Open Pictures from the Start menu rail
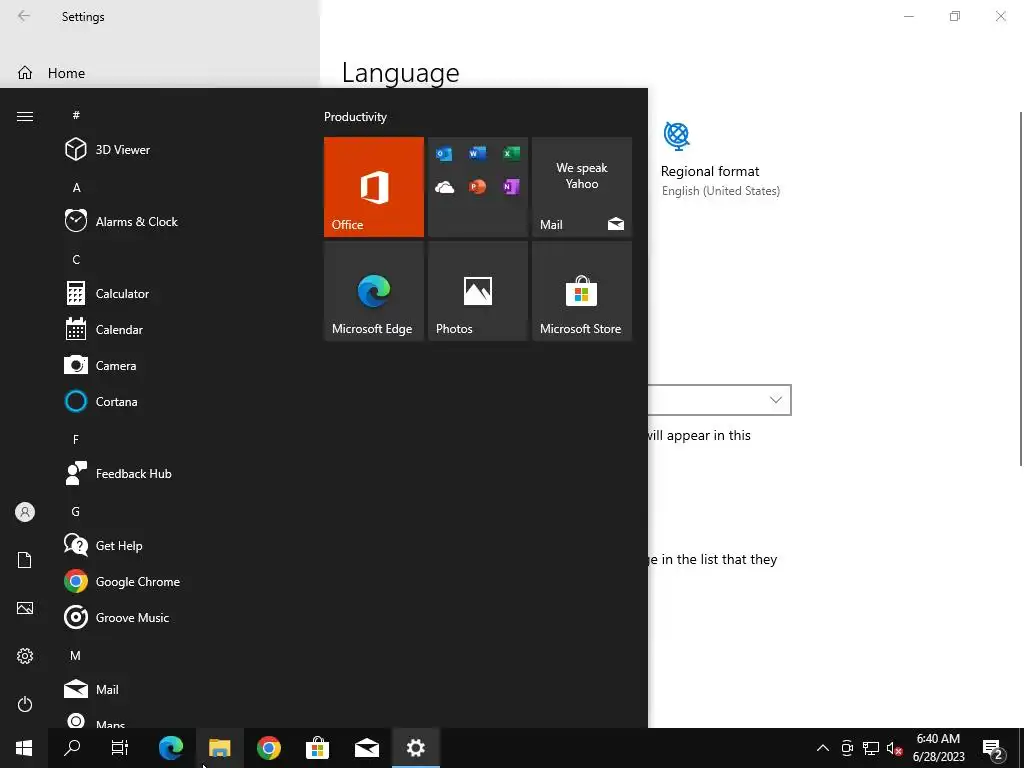Viewport: 1024px width, 768px height. point(25,608)
